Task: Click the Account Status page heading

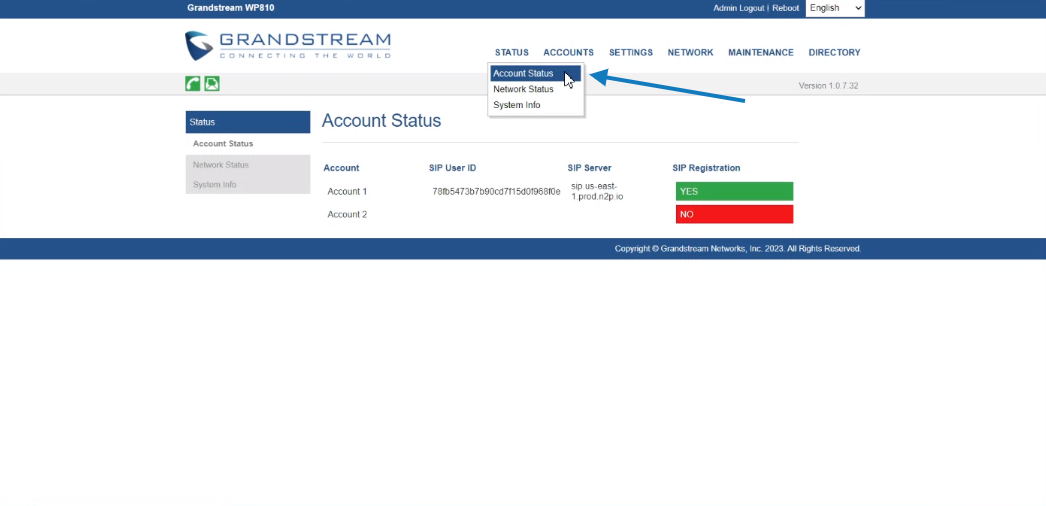Action: point(382,121)
